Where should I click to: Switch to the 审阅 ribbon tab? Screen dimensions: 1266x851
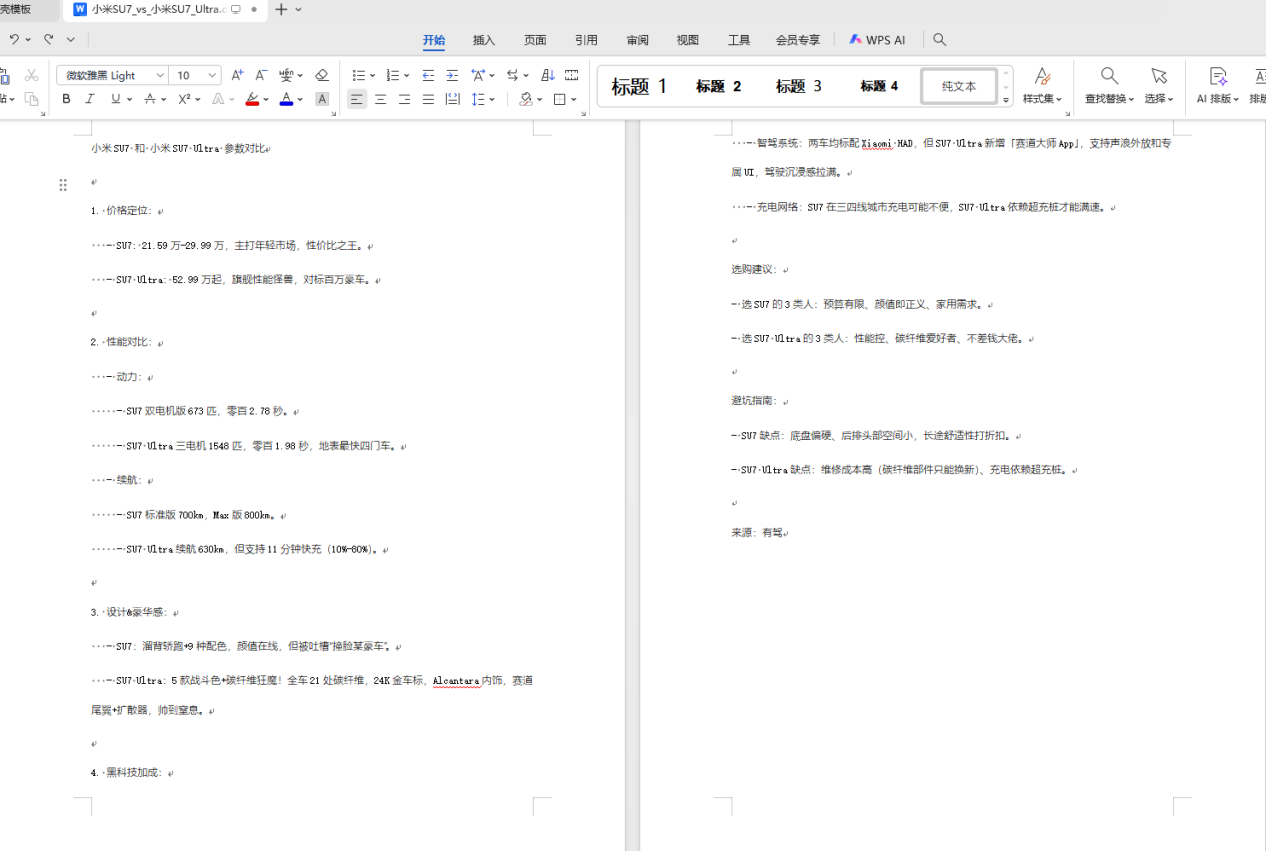click(637, 40)
